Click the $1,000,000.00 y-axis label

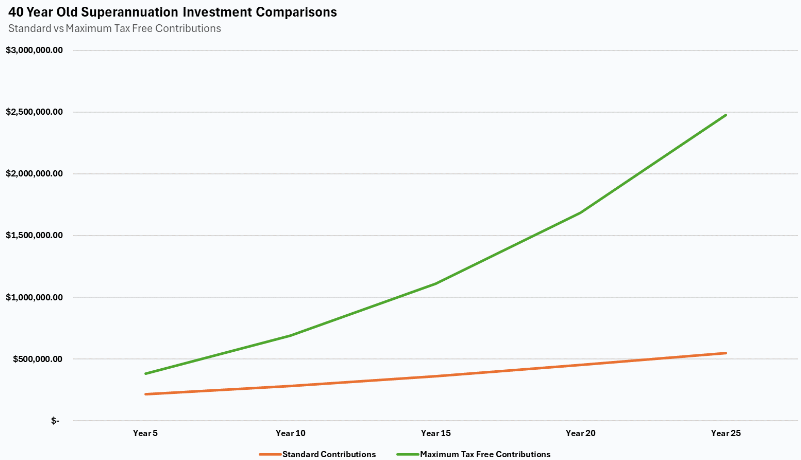(x=35, y=297)
